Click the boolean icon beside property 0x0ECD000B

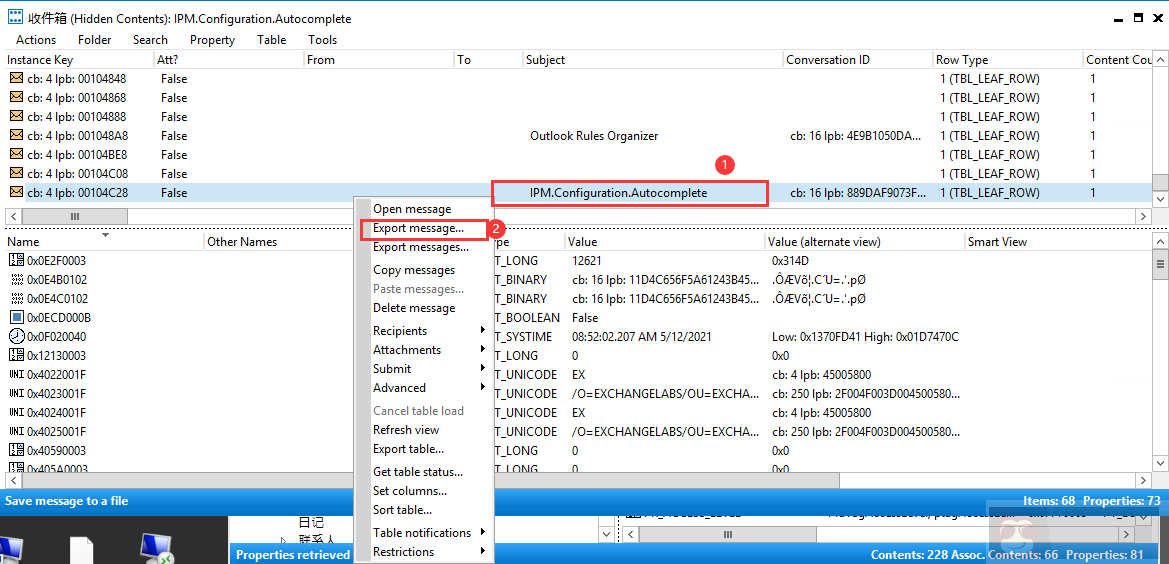[16, 318]
